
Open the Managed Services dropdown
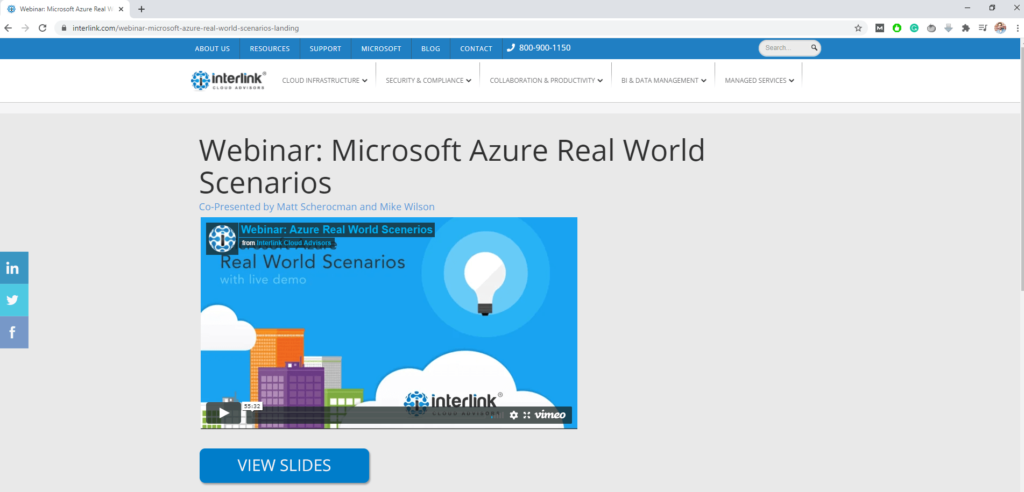coord(759,81)
